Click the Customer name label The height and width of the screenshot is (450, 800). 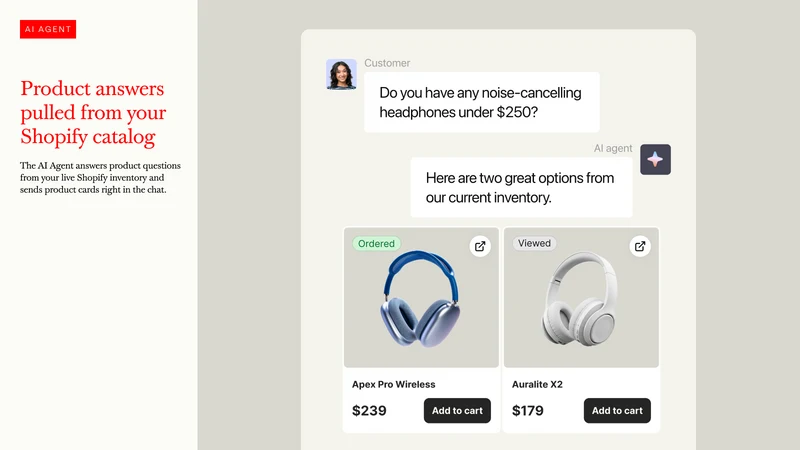click(387, 63)
